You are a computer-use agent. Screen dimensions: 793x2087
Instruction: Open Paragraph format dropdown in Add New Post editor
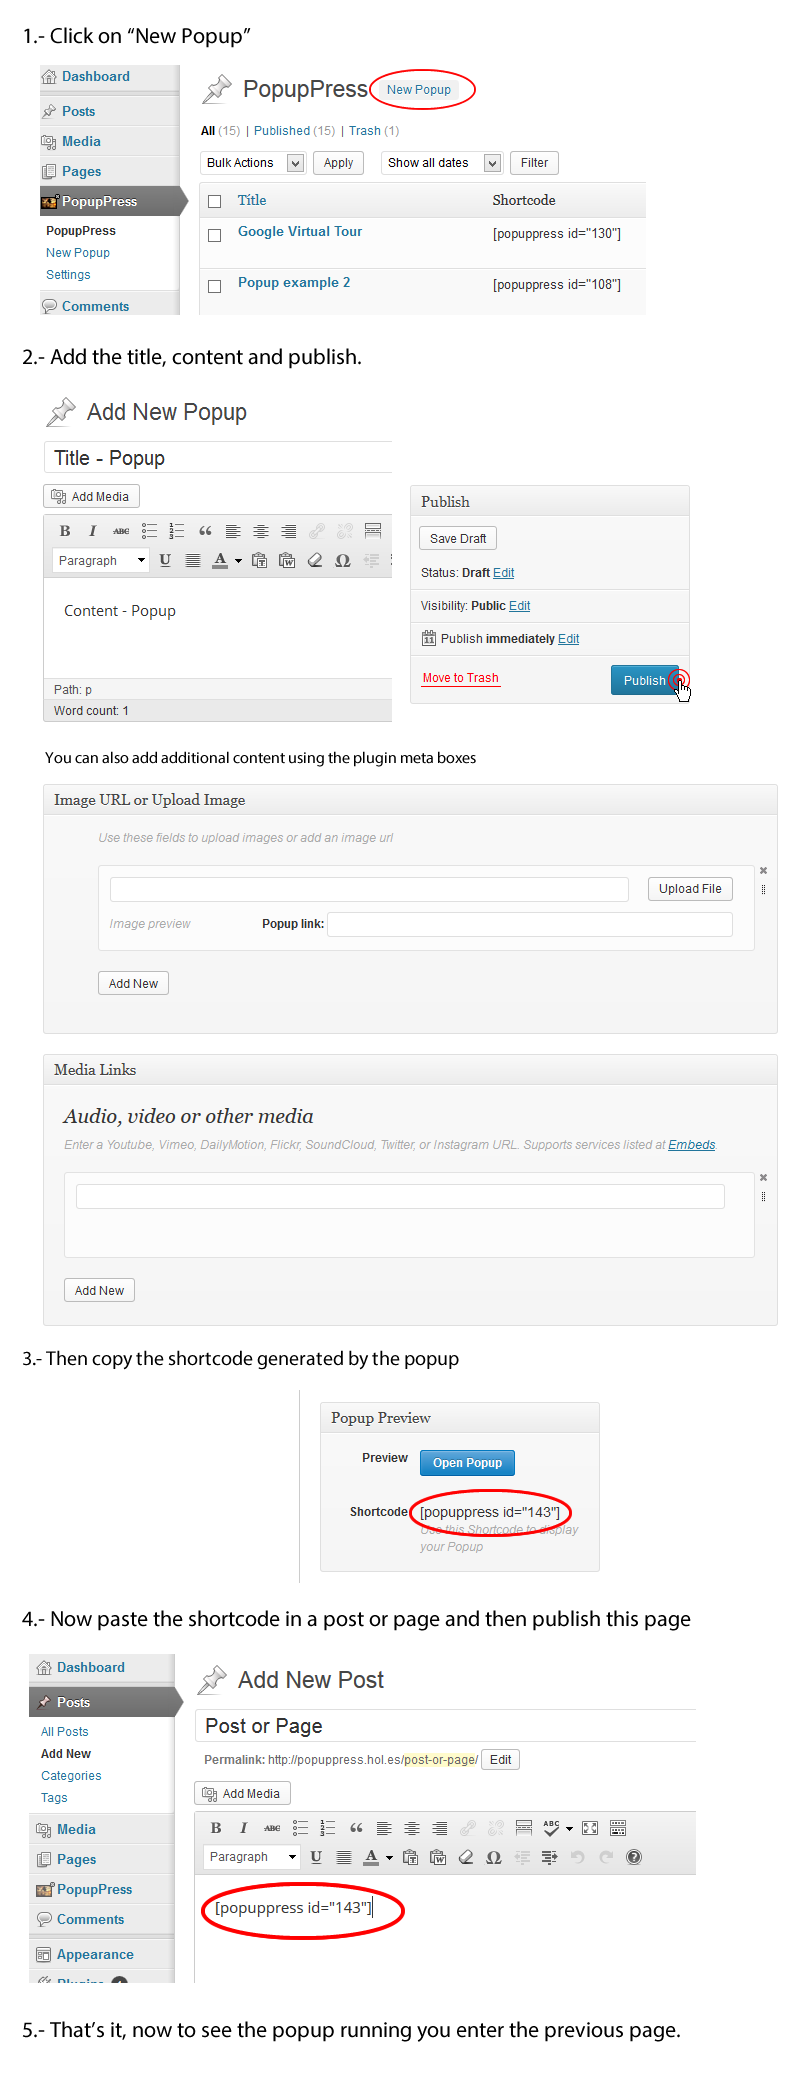tap(251, 1857)
